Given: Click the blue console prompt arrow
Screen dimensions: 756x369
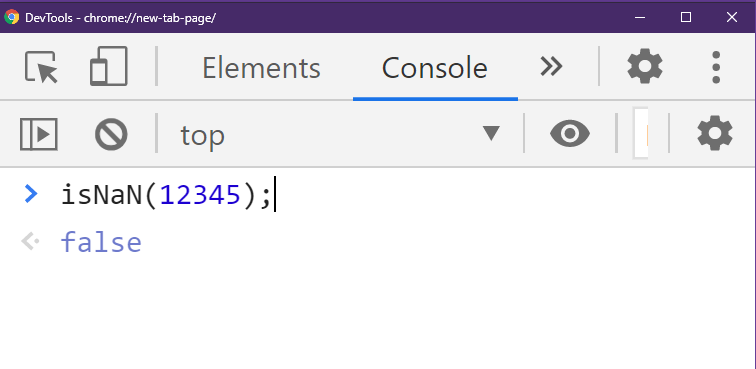Looking at the screenshot, I should tap(30, 194).
